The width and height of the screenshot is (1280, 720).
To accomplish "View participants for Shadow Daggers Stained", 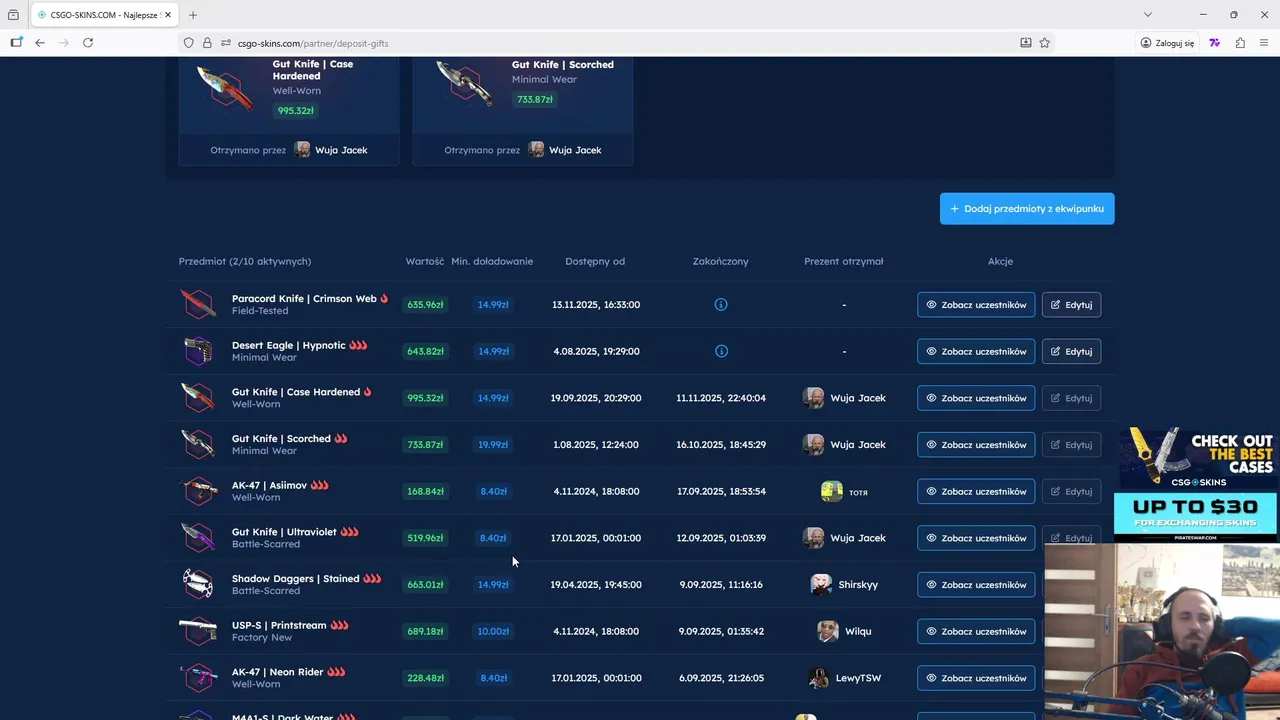I will click(x=976, y=584).
